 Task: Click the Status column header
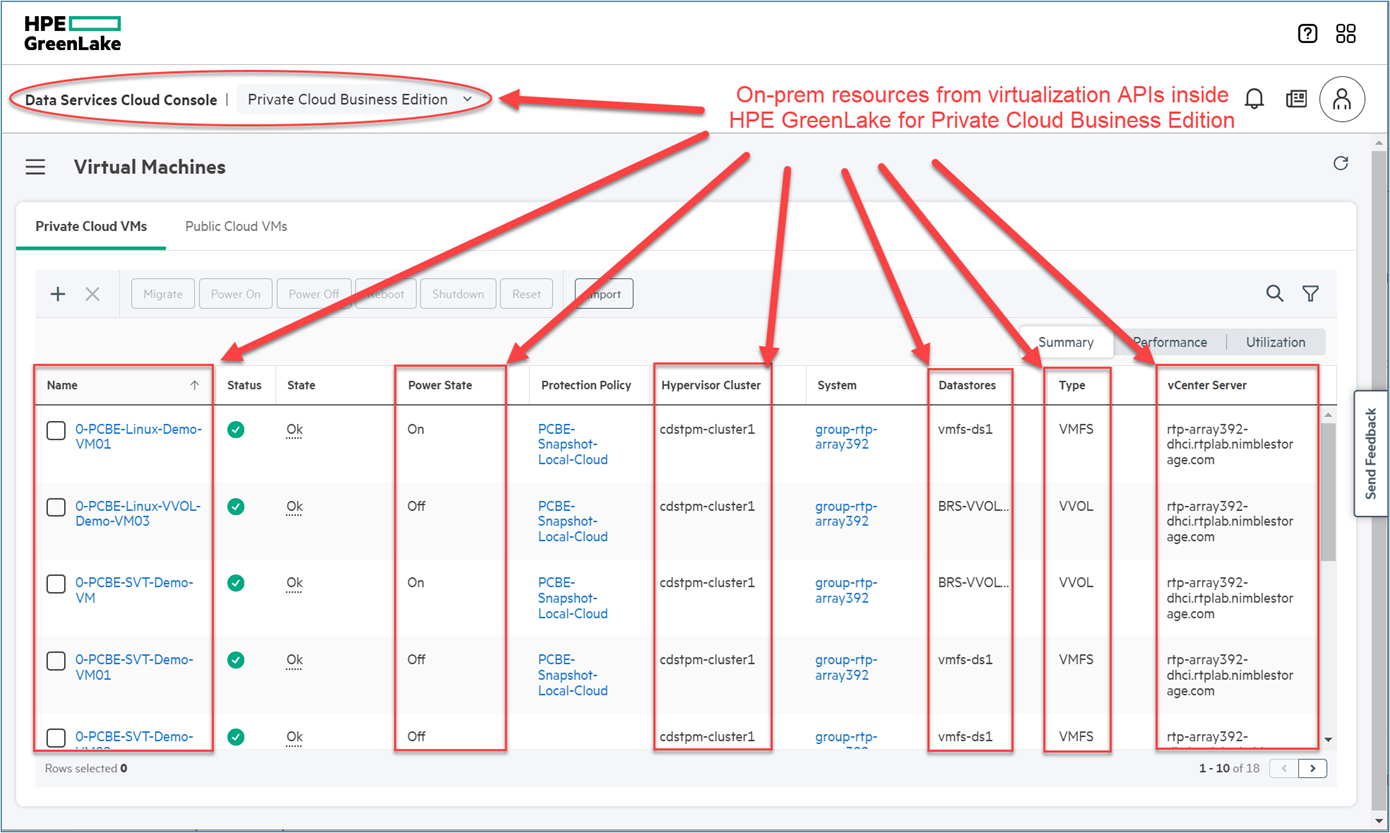coord(244,385)
